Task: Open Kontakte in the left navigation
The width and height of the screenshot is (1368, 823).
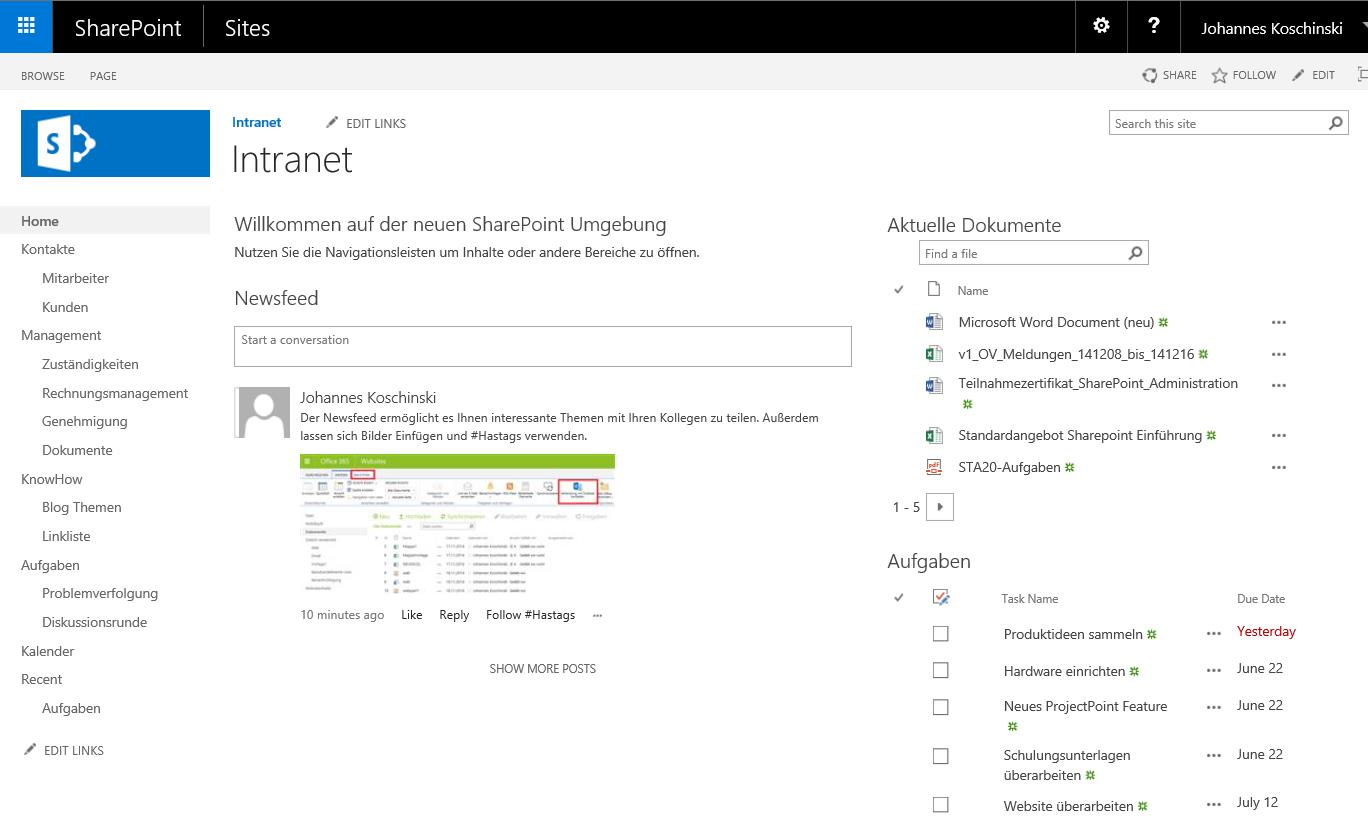Action: coord(48,249)
